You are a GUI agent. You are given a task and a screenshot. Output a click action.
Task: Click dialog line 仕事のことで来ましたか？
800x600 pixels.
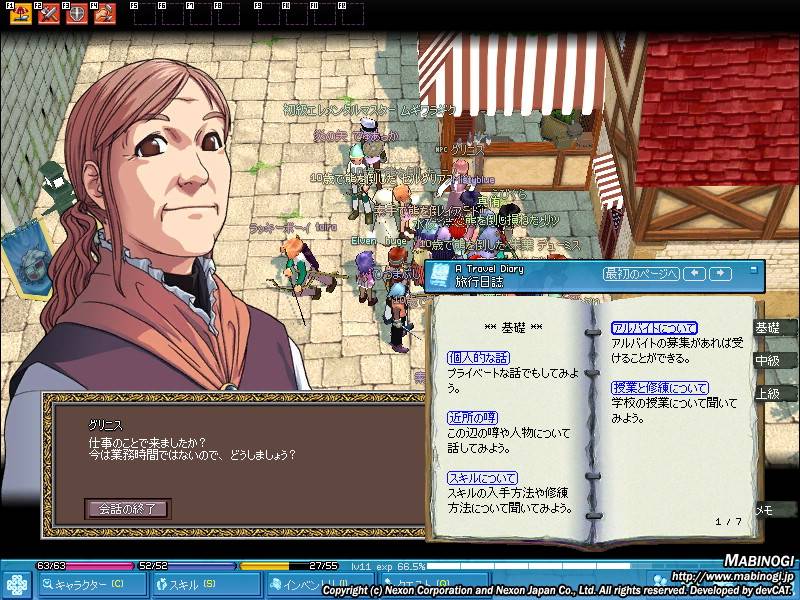147,442
